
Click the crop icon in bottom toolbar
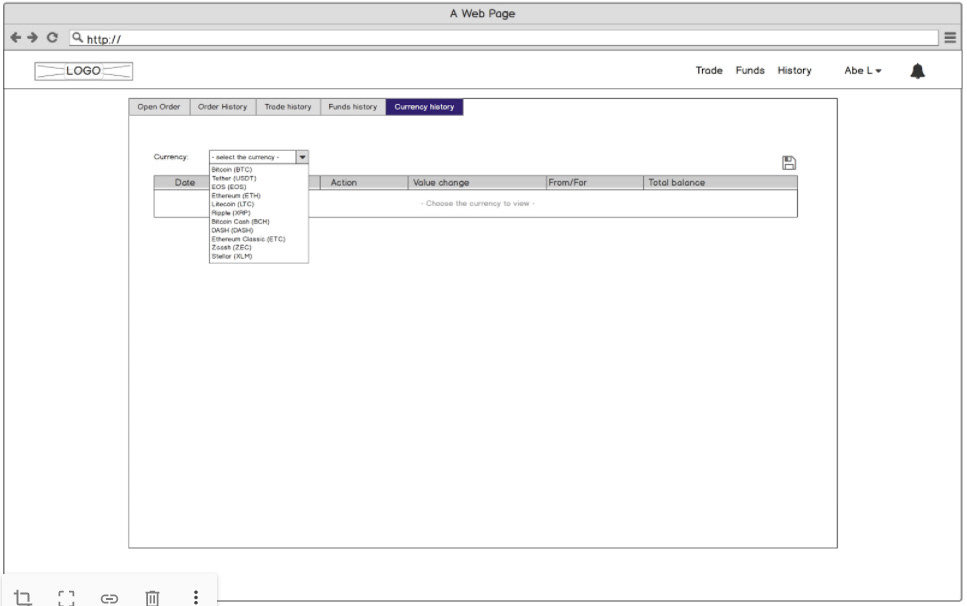(x=23, y=597)
